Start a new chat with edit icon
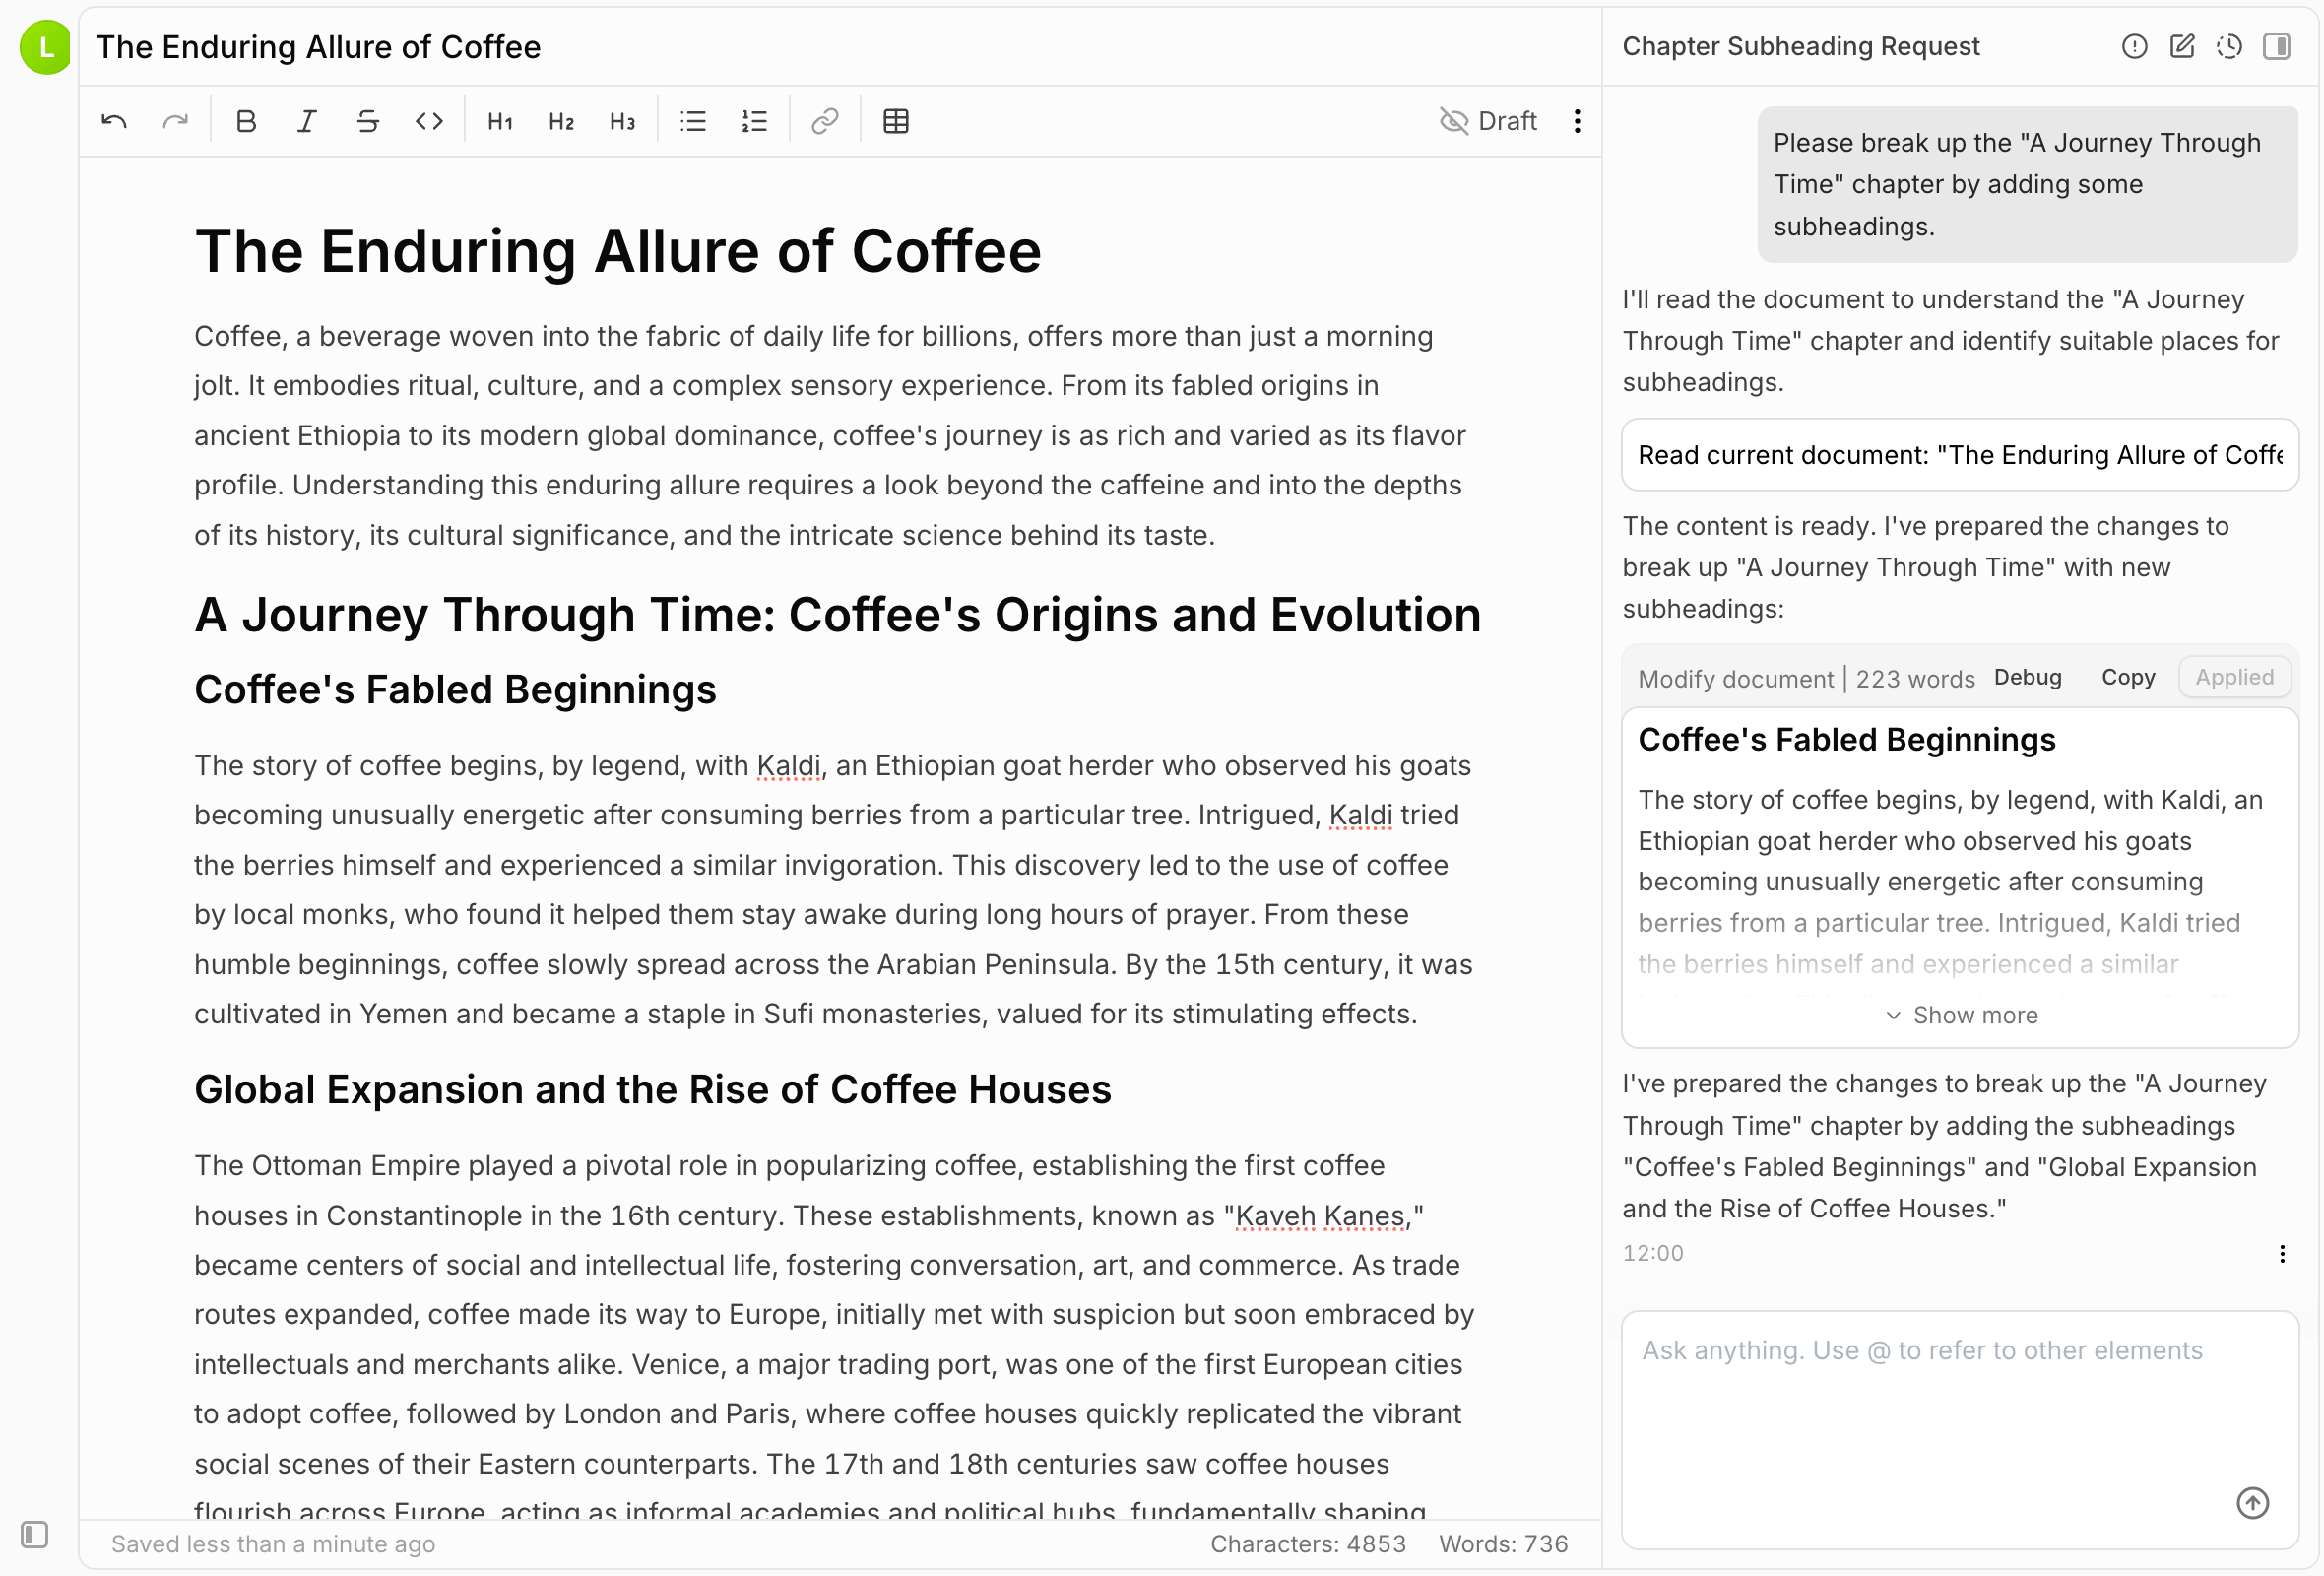This screenshot has width=2324, height=1576. [x=2182, y=46]
